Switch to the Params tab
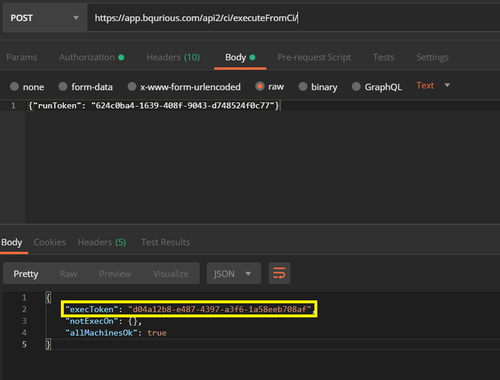This screenshot has width=500, height=380. 22,57
